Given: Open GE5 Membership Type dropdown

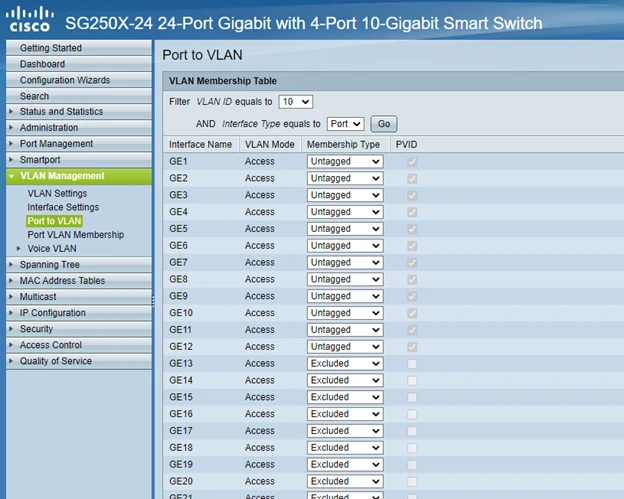Looking at the screenshot, I should tap(345, 229).
